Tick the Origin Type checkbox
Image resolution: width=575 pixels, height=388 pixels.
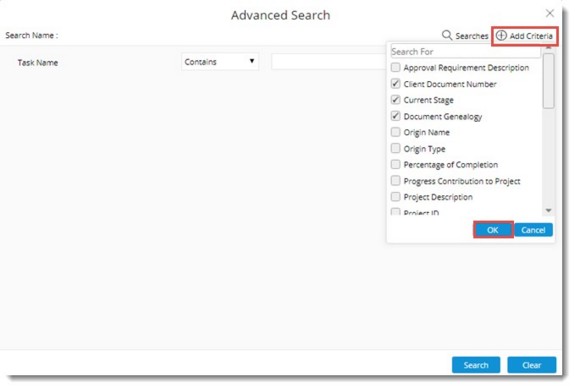[x=395, y=148]
